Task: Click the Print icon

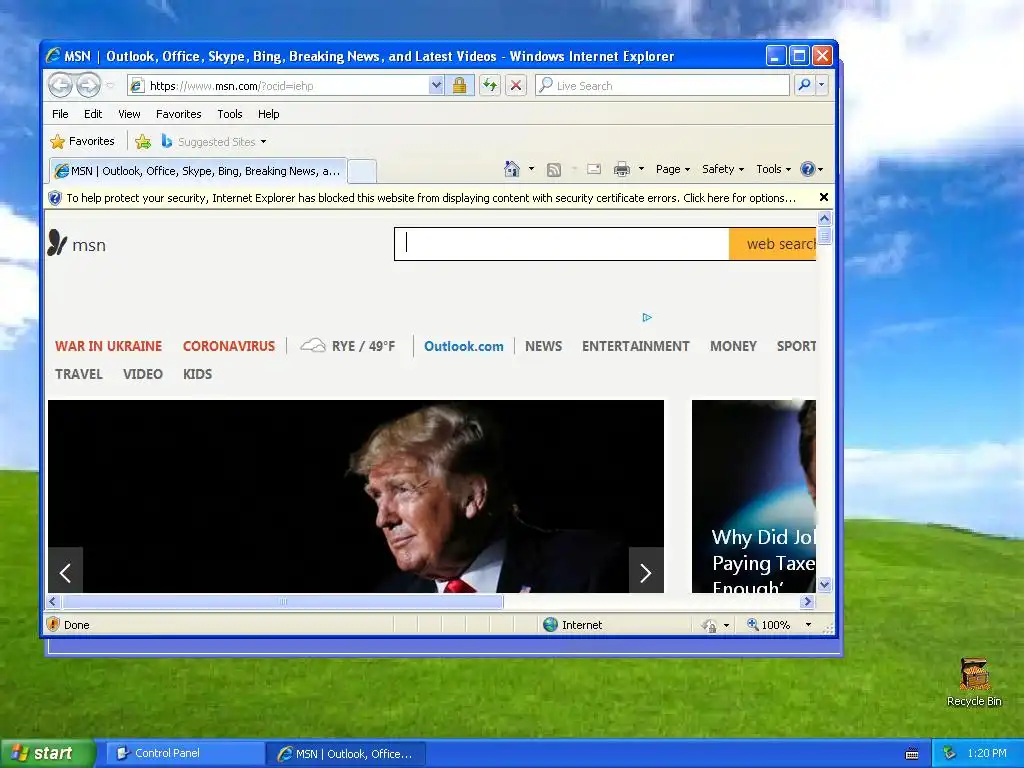Action: [622, 169]
